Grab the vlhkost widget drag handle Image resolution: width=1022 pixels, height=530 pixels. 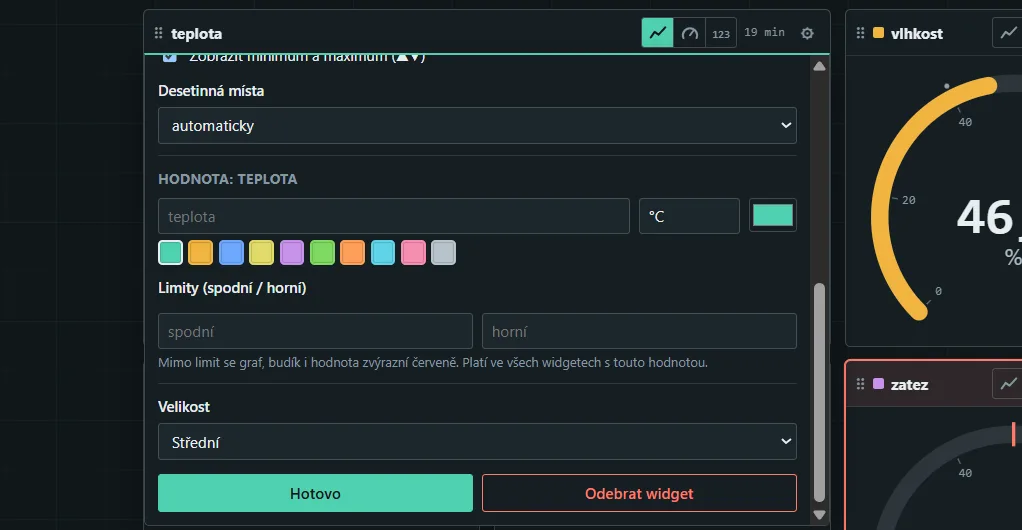[860, 33]
